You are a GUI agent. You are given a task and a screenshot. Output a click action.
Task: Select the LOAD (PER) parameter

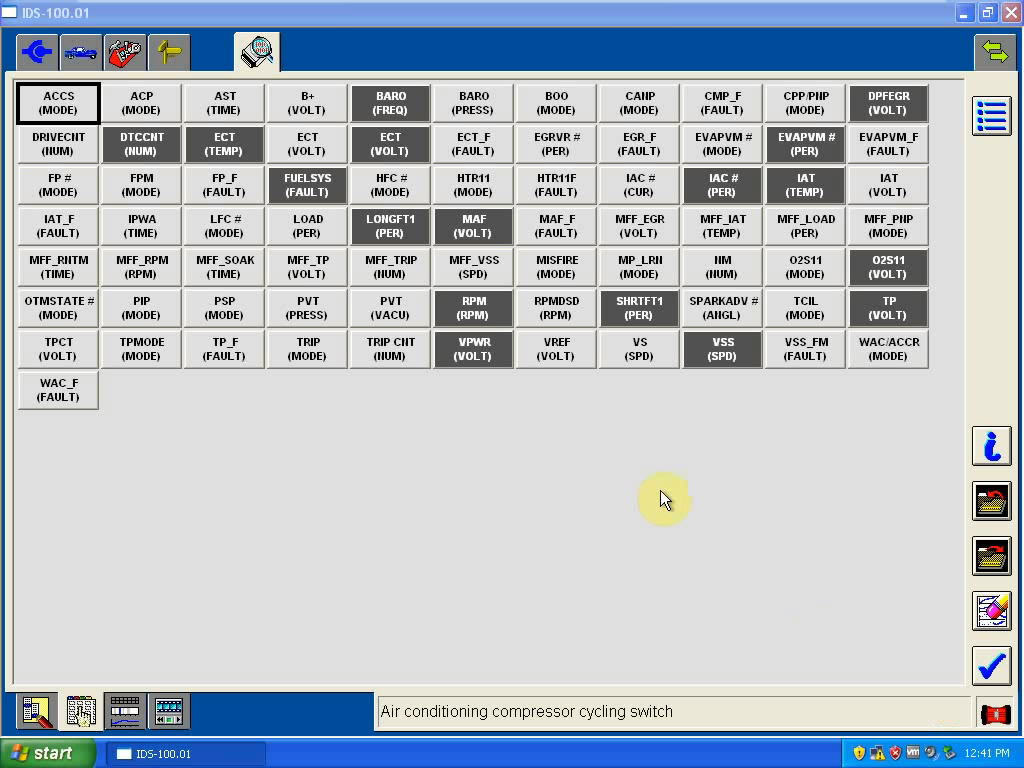tap(307, 227)
